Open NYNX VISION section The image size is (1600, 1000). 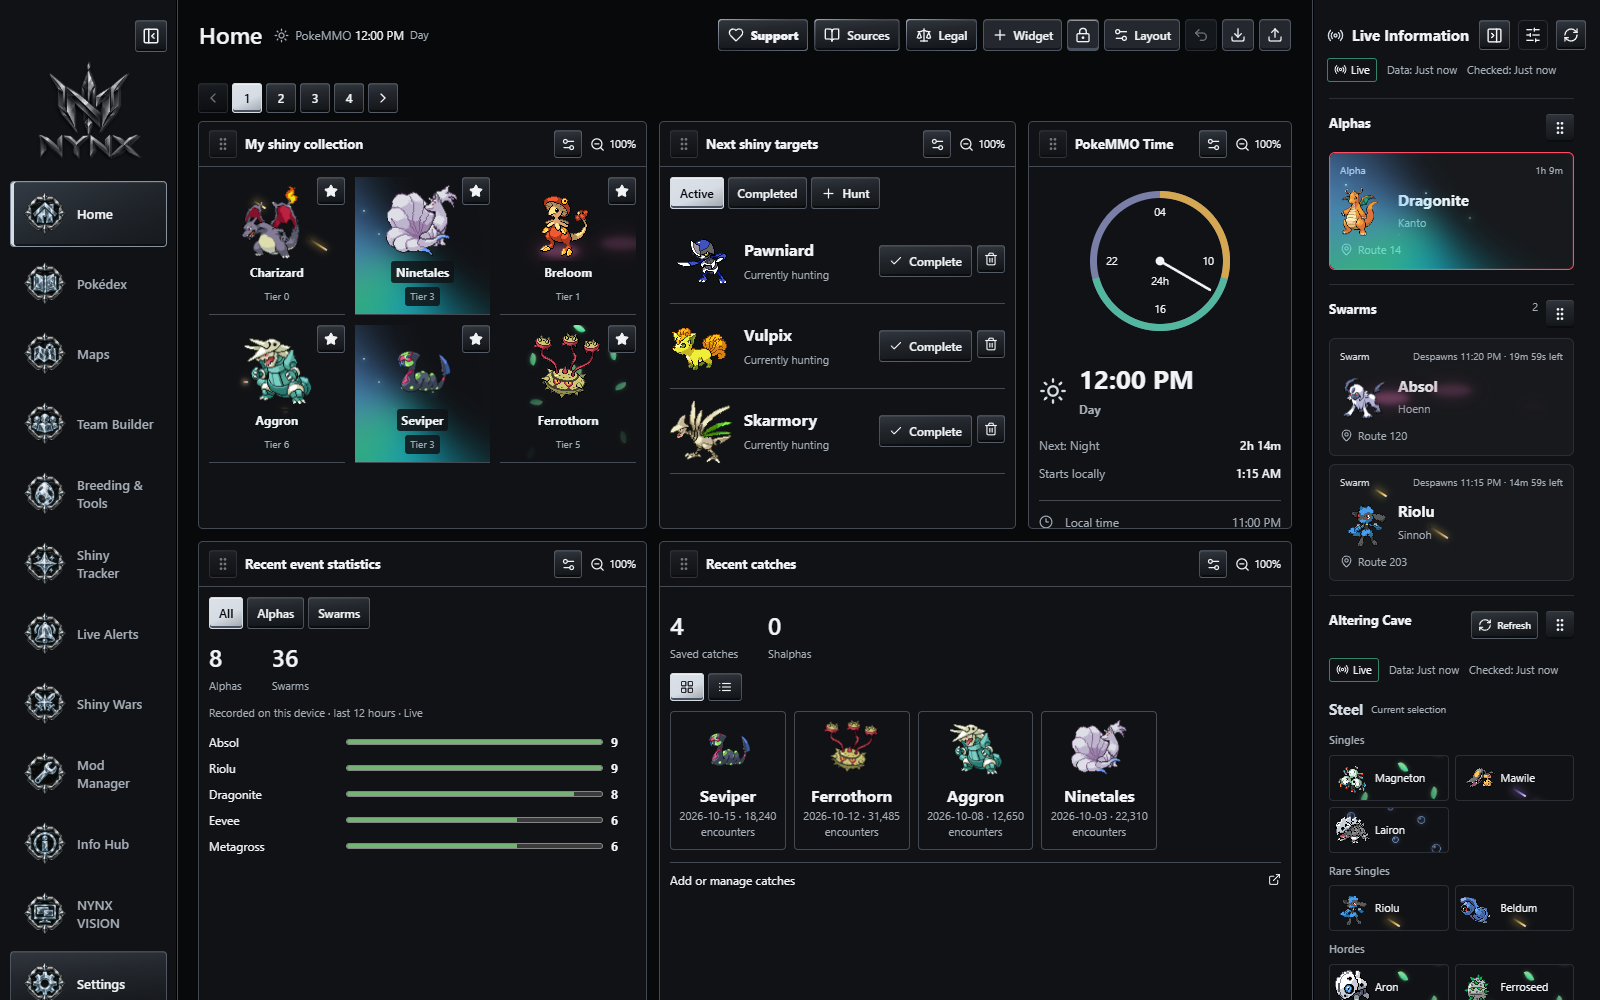(88, 914)
